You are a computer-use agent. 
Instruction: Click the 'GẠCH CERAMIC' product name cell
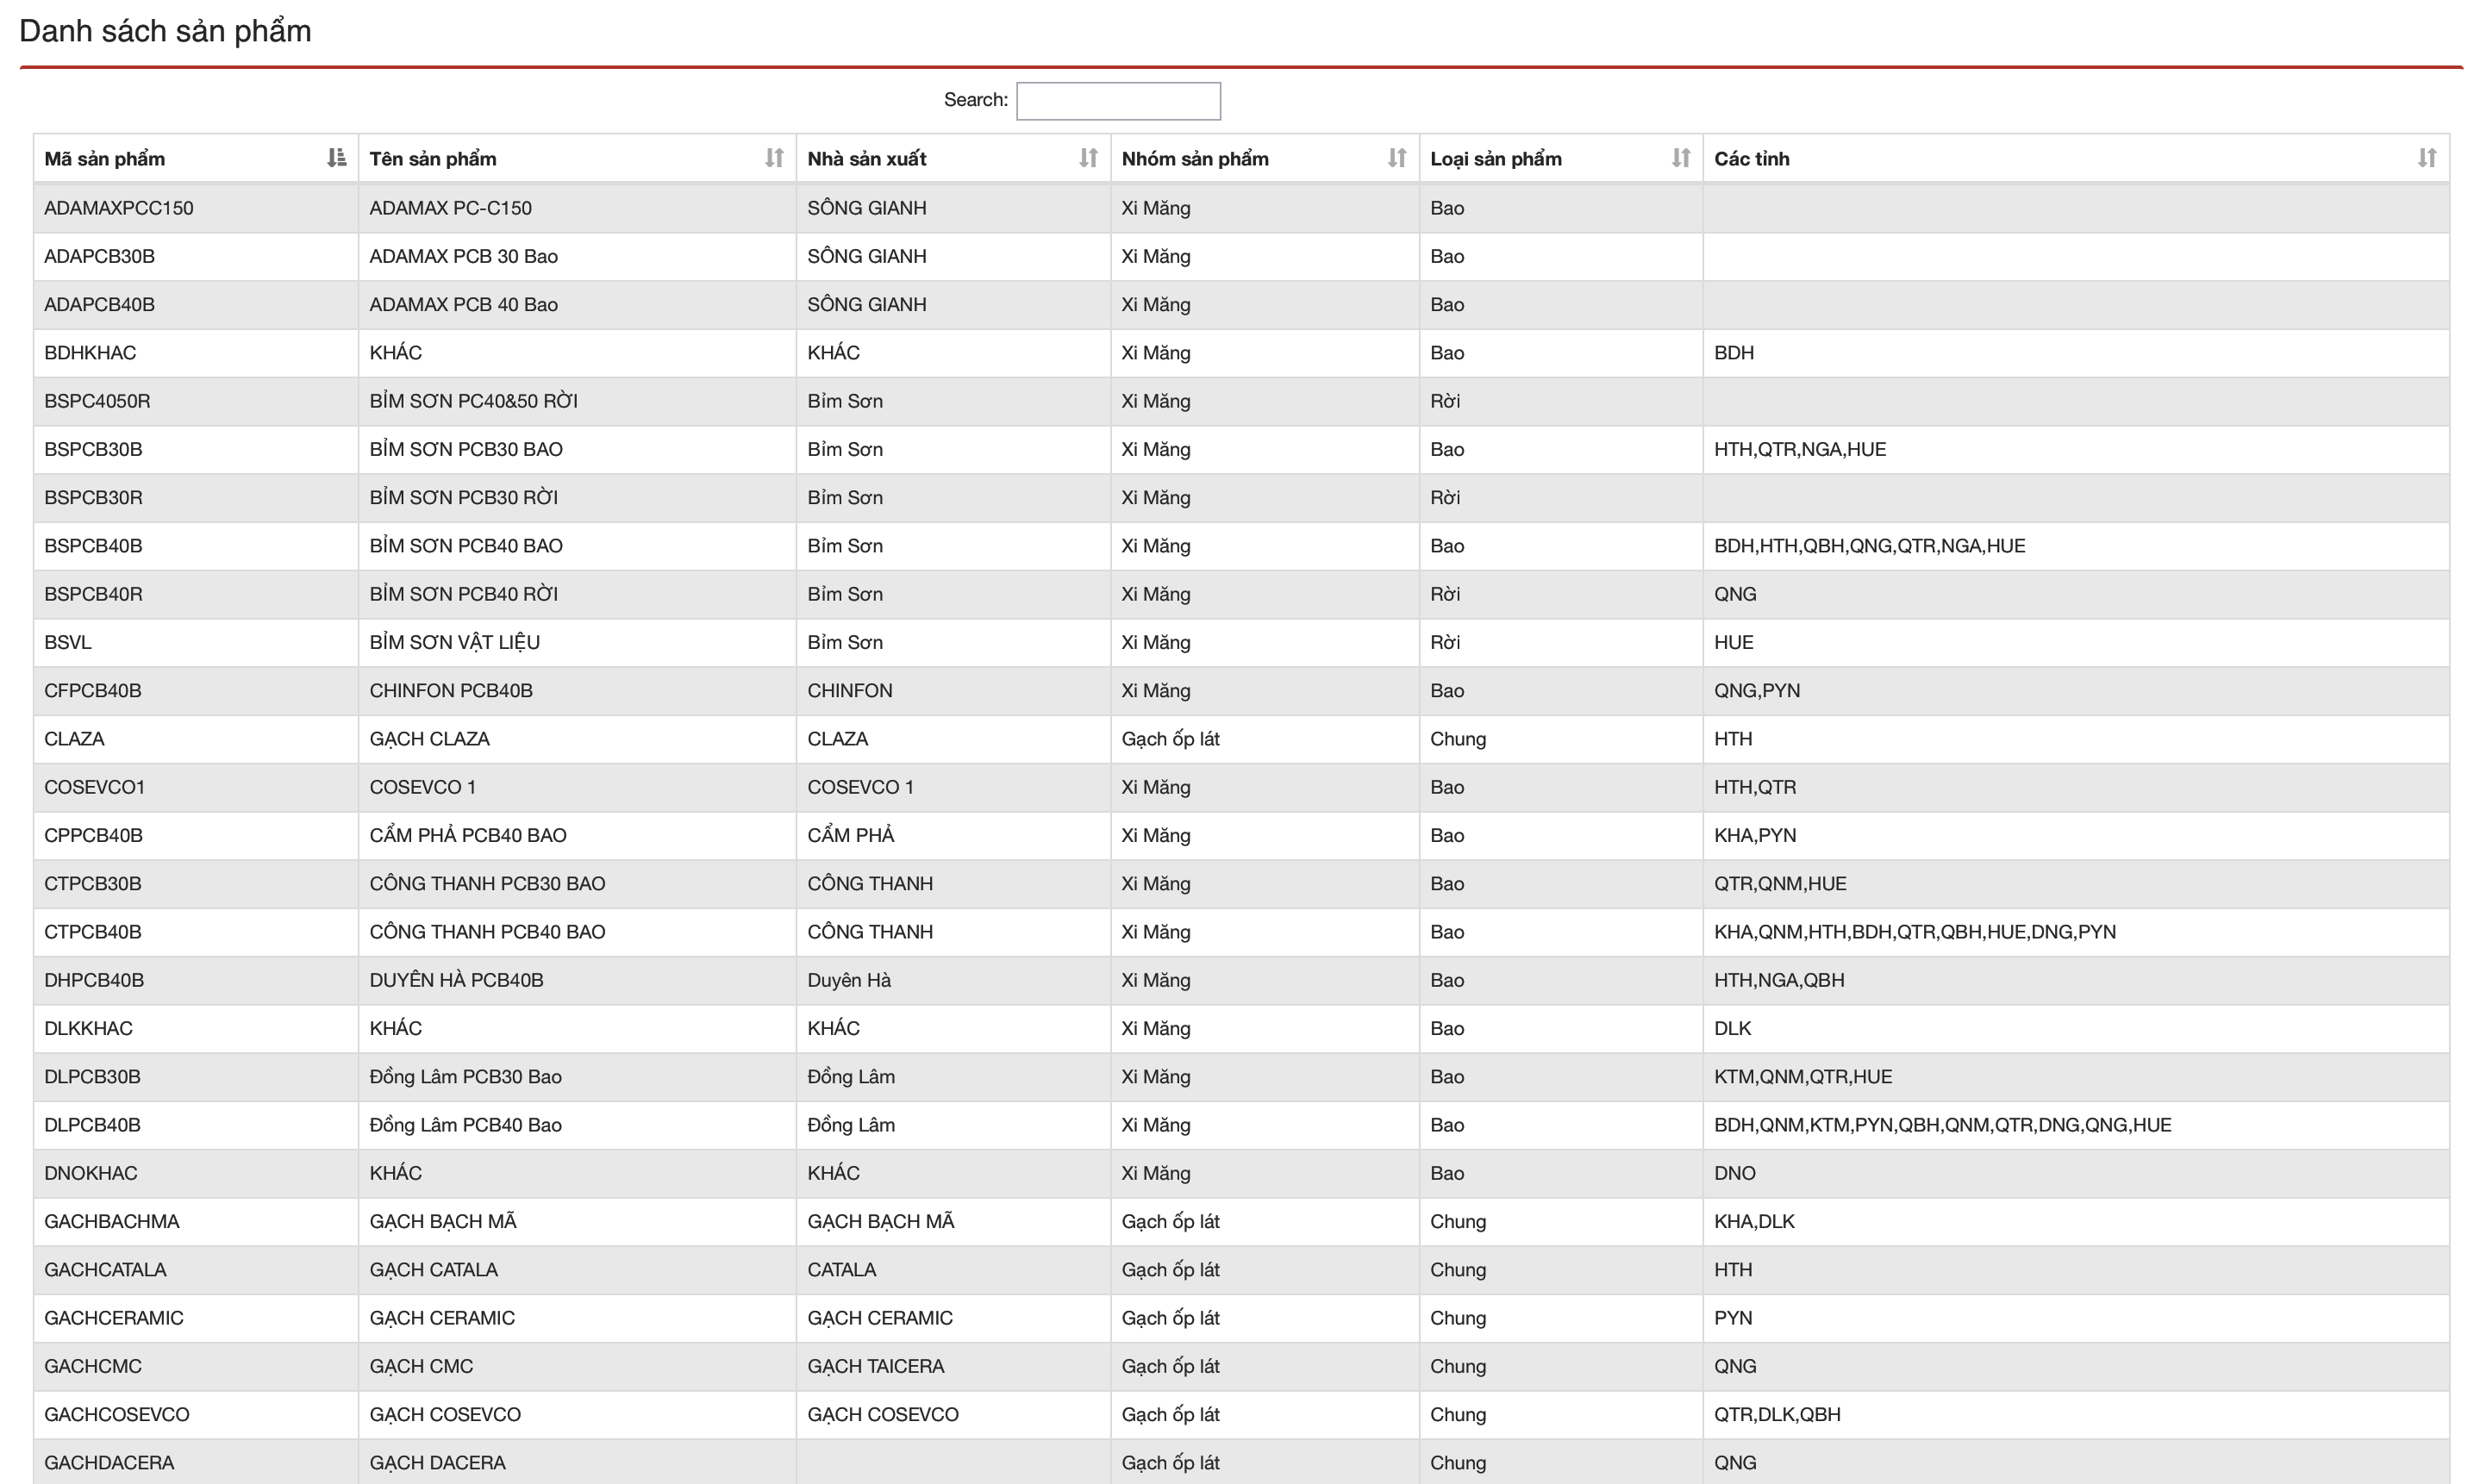577,1318
